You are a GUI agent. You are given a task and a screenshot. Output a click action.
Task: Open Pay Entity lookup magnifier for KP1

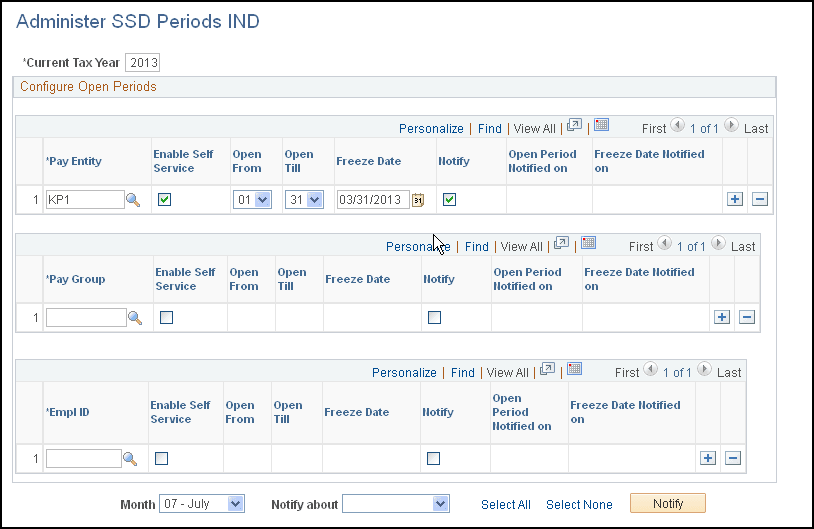click(x=133, y=200)
